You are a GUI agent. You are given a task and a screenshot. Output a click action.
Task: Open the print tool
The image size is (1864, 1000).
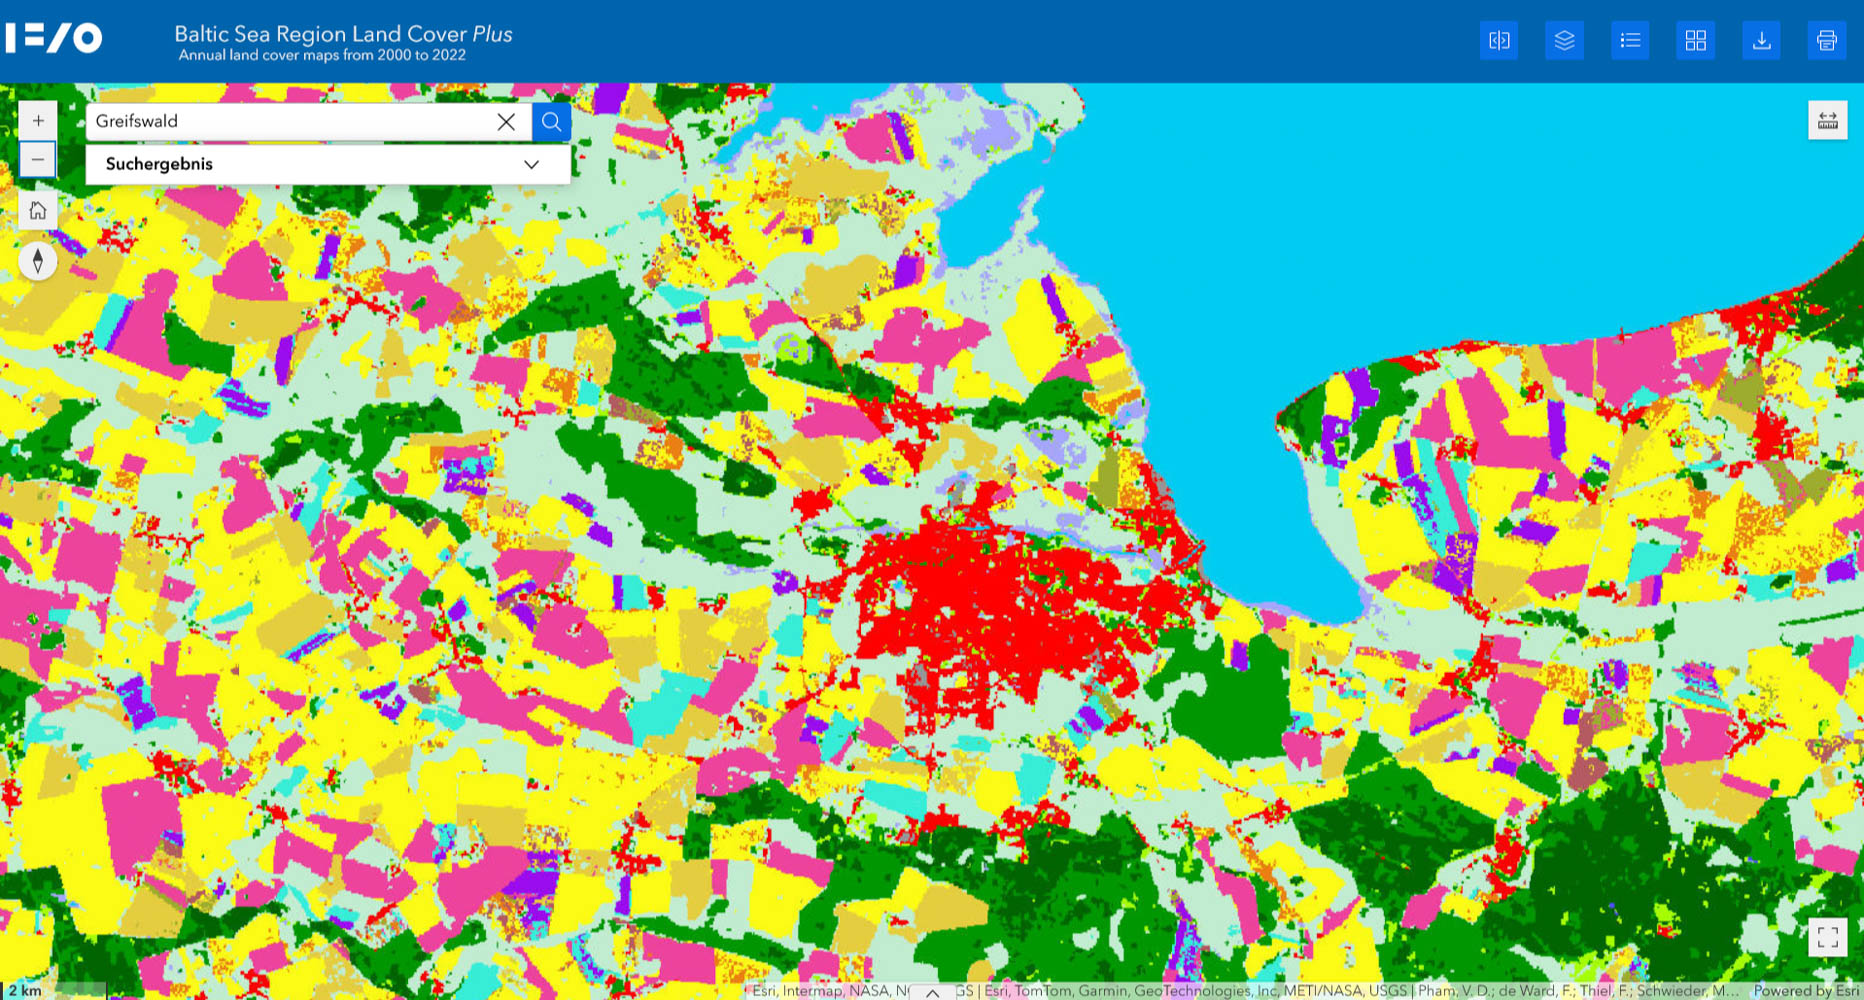1827,41
